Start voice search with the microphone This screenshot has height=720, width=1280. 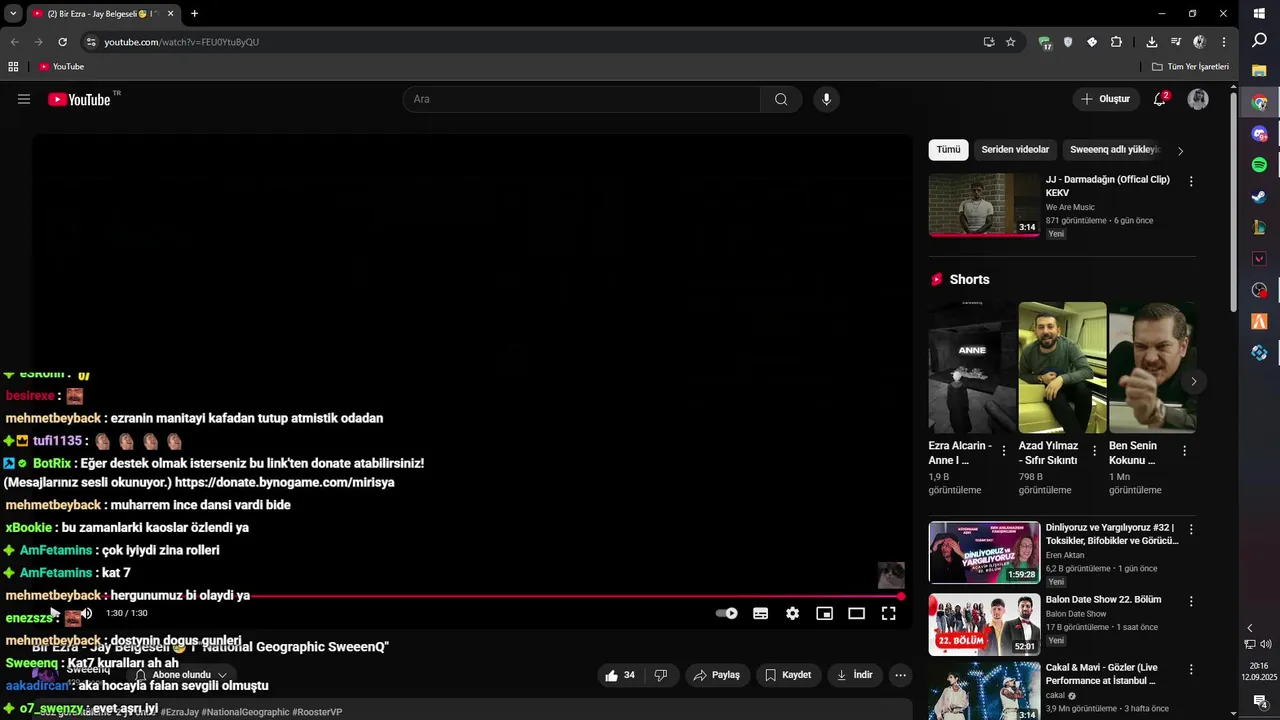(x=826, y=99)
